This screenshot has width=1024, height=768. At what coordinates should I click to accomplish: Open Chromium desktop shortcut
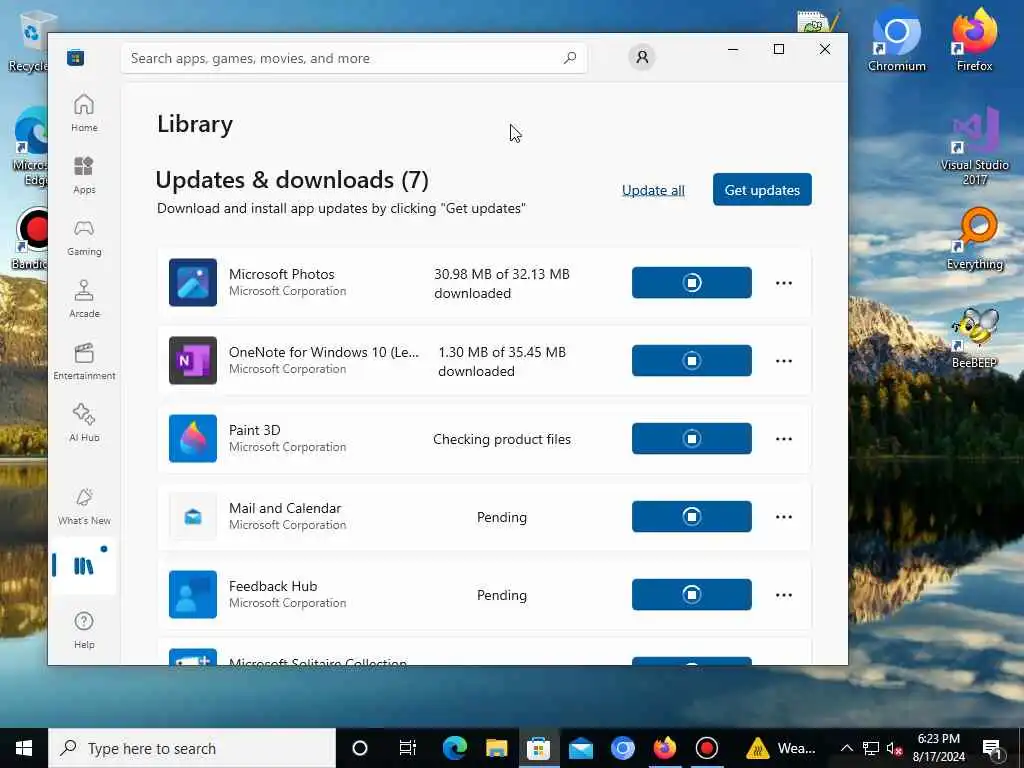pos(897,39)
